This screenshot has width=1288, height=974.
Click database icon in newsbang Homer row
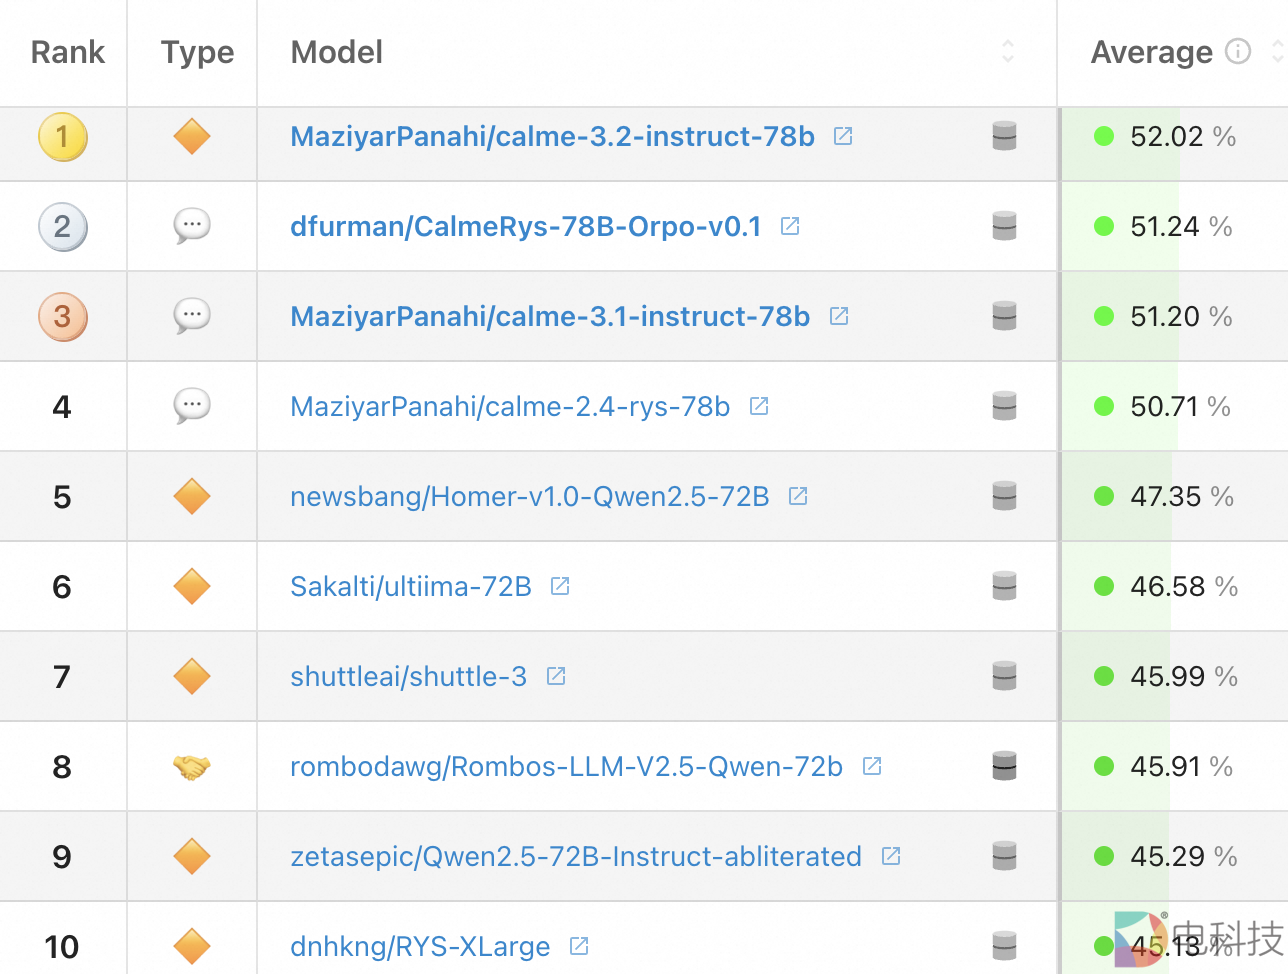click(1004, 496)
